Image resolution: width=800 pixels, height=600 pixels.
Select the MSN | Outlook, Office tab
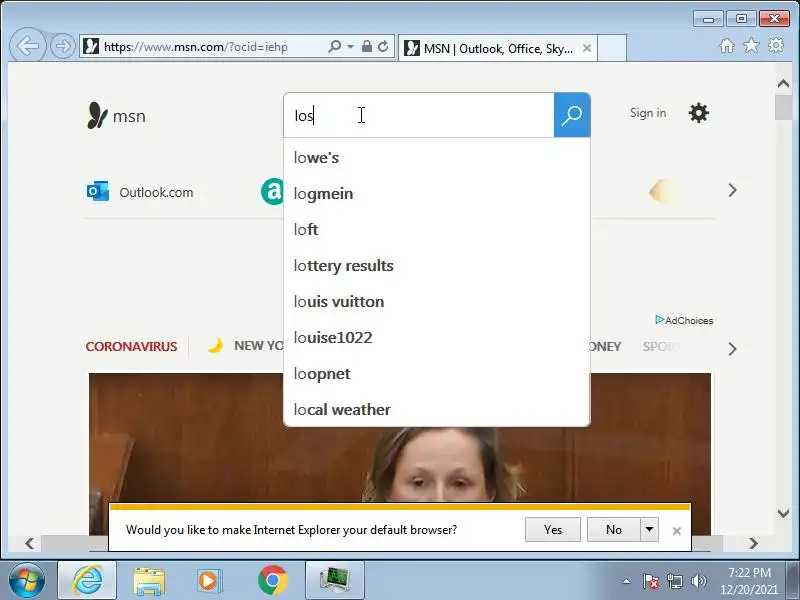(x=497, y=48)
